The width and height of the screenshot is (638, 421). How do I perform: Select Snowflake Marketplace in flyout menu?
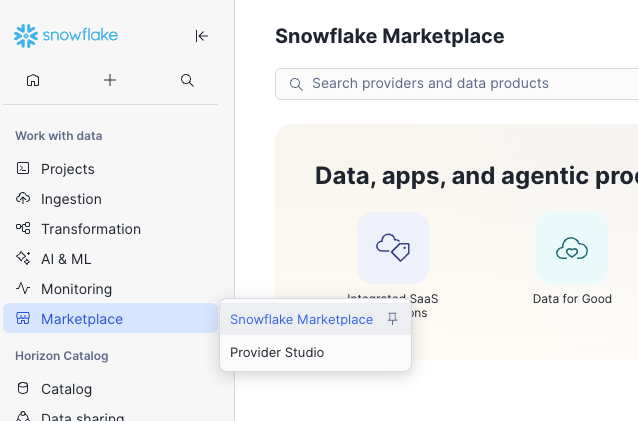pos(301,319)
